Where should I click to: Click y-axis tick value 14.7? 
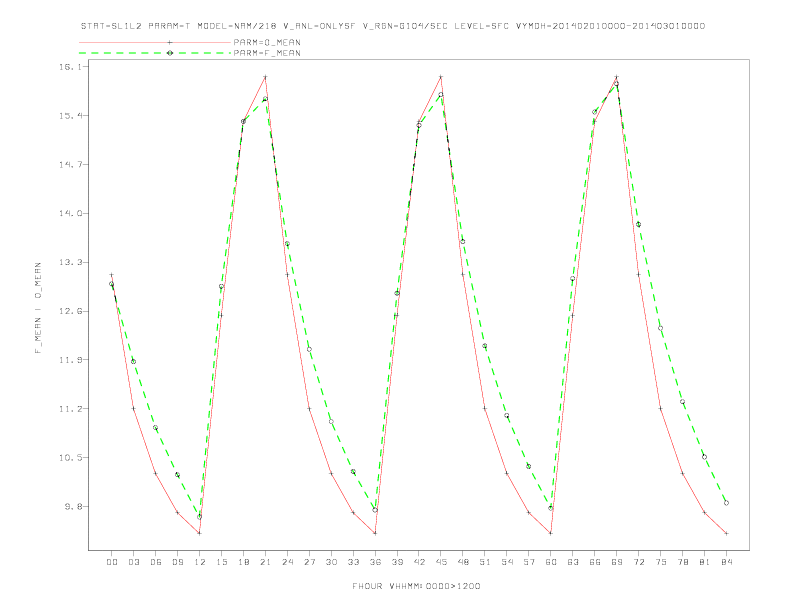(x=70, y=165)
